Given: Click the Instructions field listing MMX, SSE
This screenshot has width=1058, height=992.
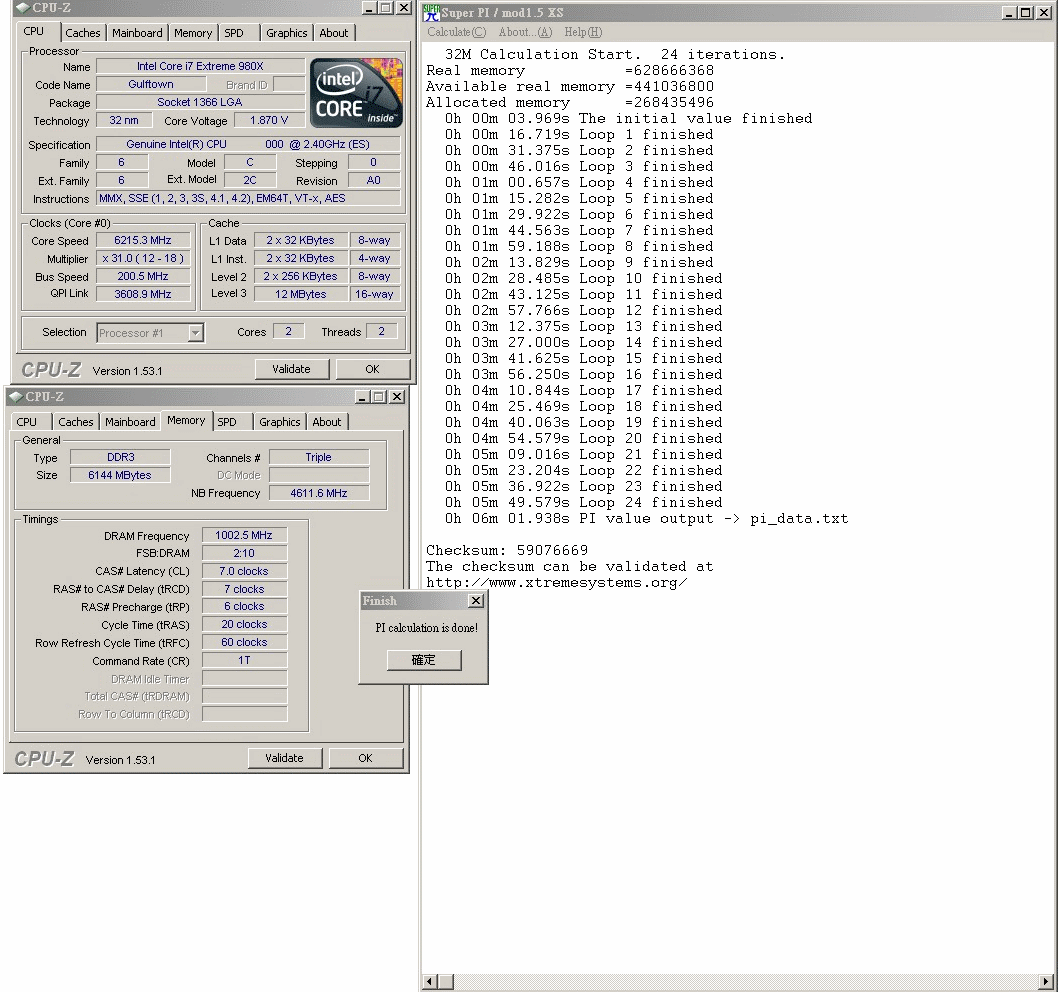Looking at the screenshot, I should click(248, 198).
